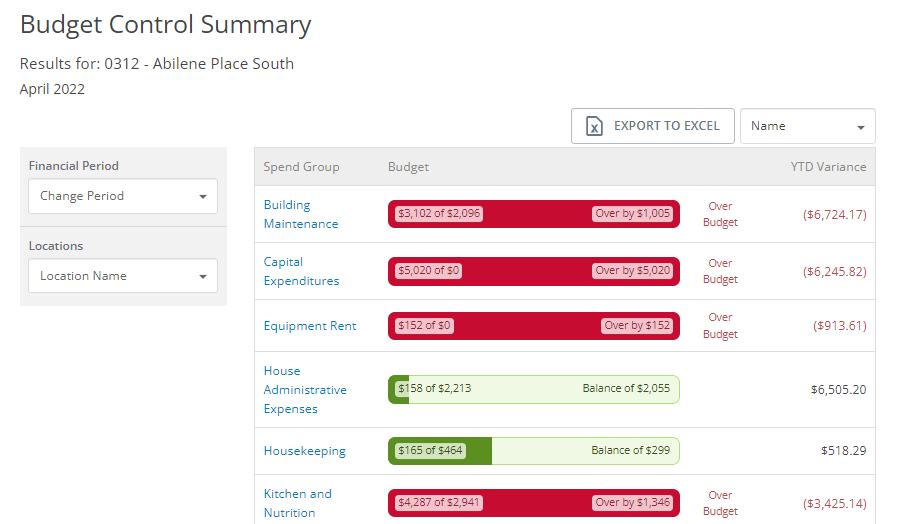The width and height of the screenshot is (909, 524).
Task: Click the Excel file icon on export button
Action: tap(594, 127)
